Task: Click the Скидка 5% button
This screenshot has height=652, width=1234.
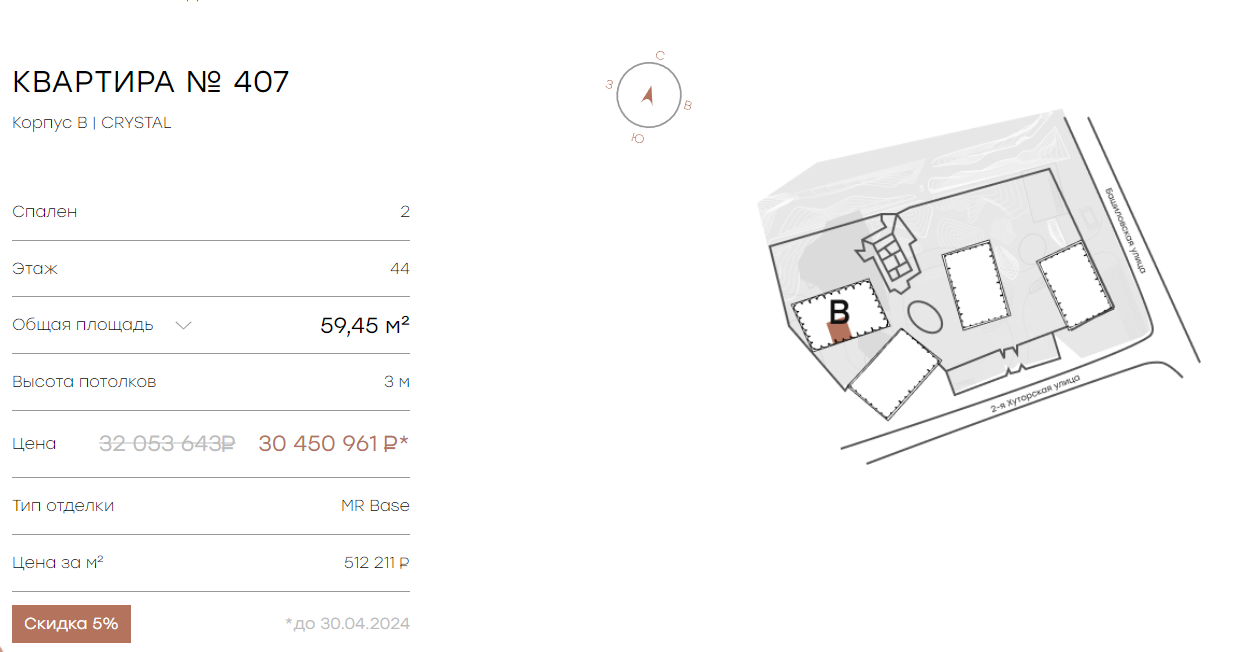Action: point(71,624)
